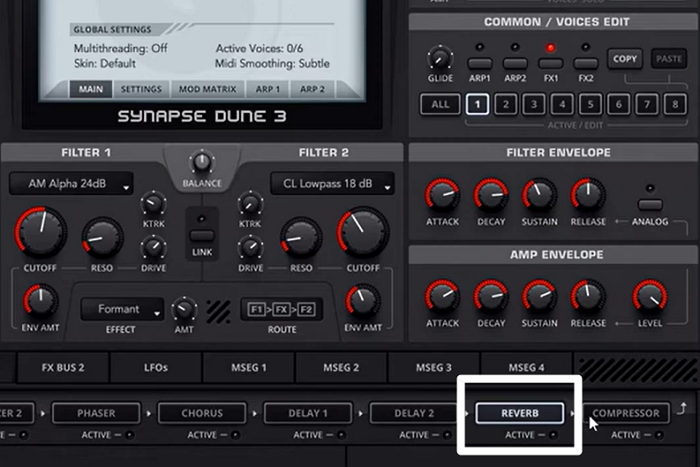Switch to the FX BUS 2 tab

pyautogui.click(x=63, y=367)
